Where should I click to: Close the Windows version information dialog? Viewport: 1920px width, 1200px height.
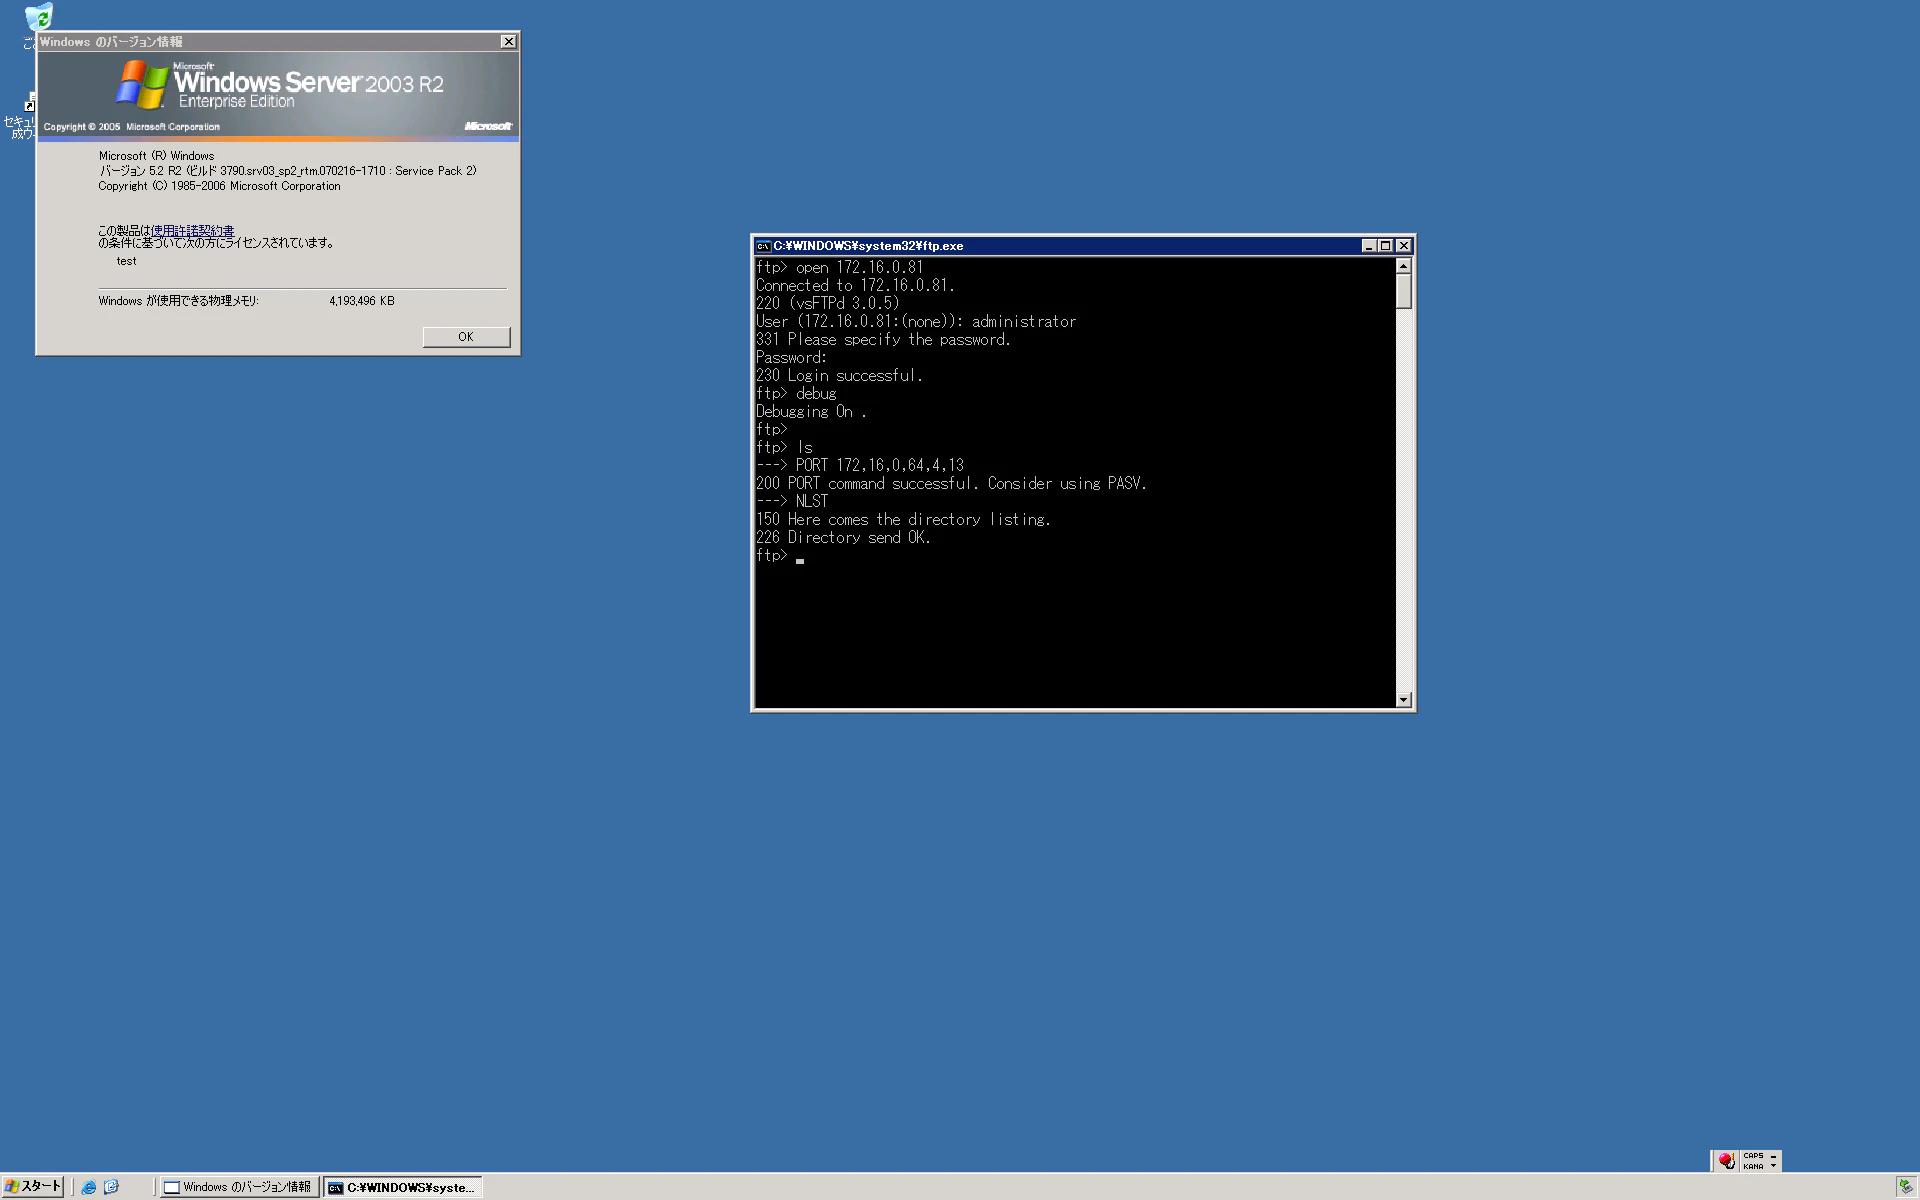point(508,42)
